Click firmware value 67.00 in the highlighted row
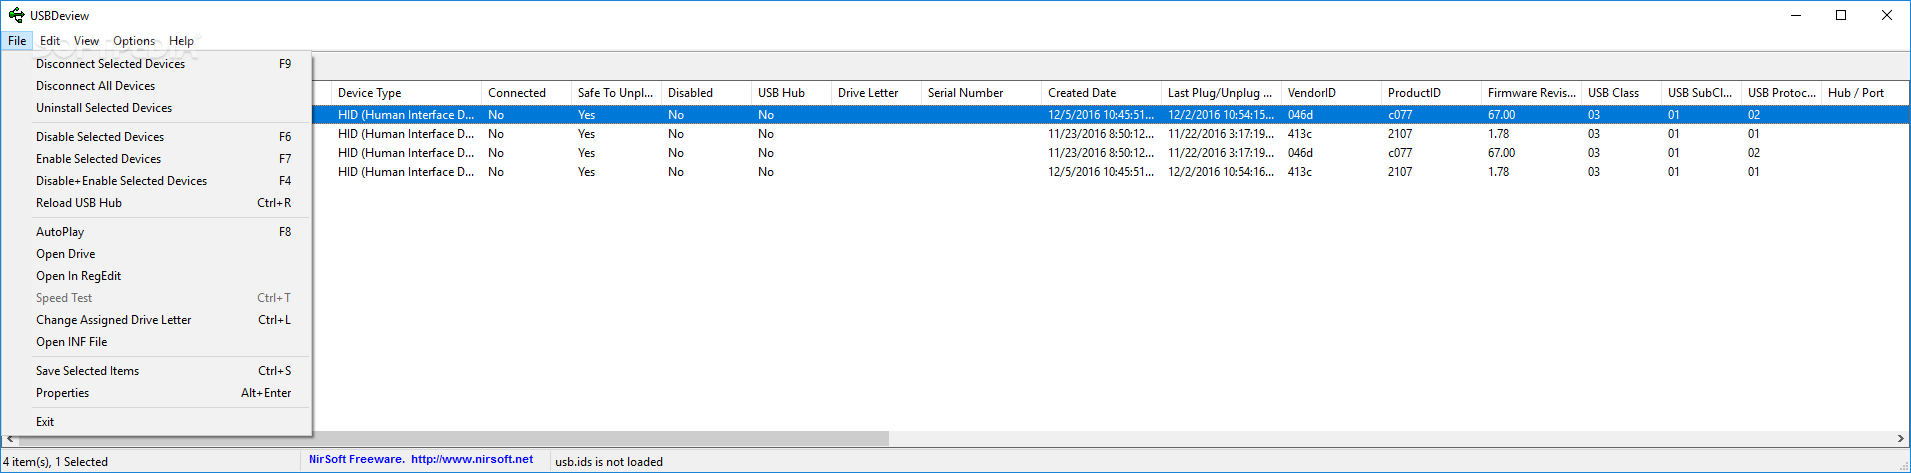 click(1501, 115)
